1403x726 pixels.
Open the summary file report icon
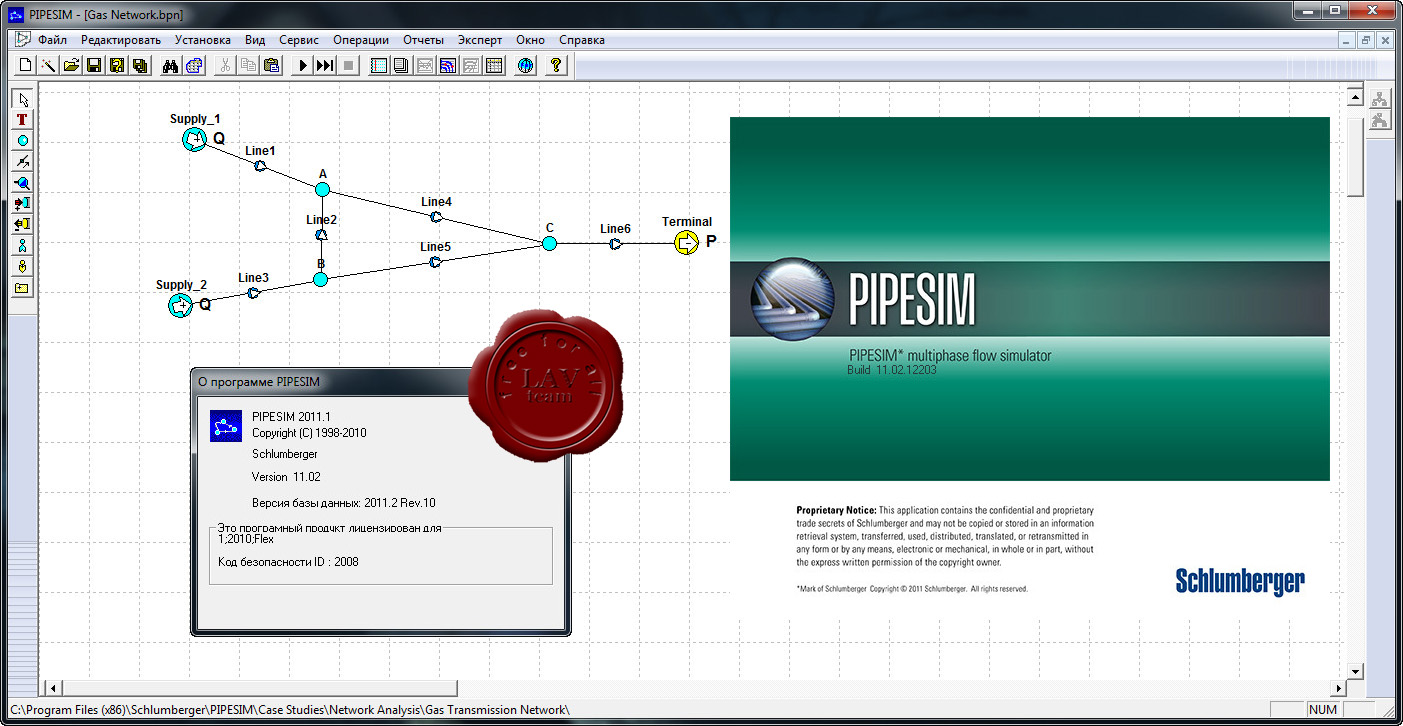(x=378, y=65)
